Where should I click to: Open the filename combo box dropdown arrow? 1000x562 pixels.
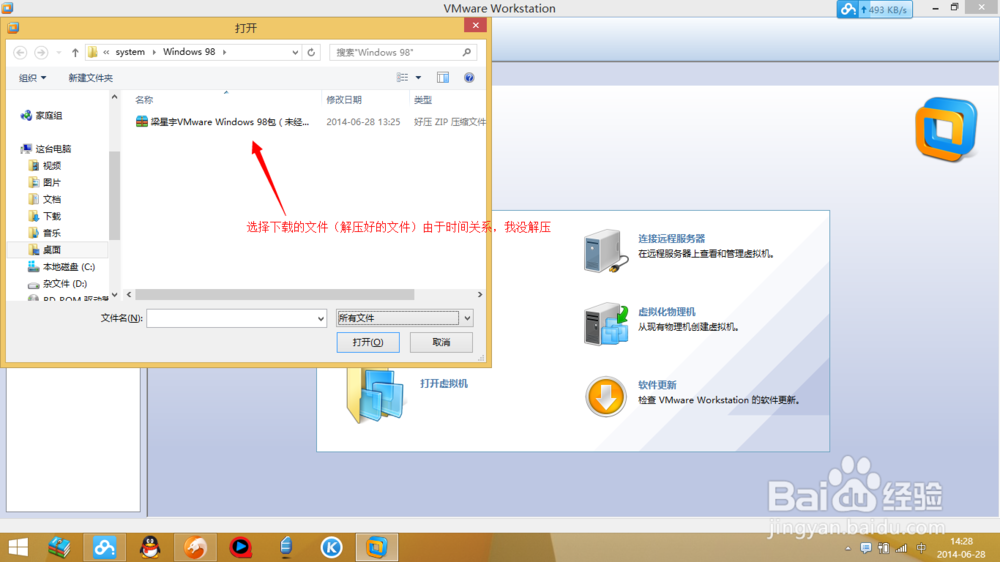(x=321, y=318)
